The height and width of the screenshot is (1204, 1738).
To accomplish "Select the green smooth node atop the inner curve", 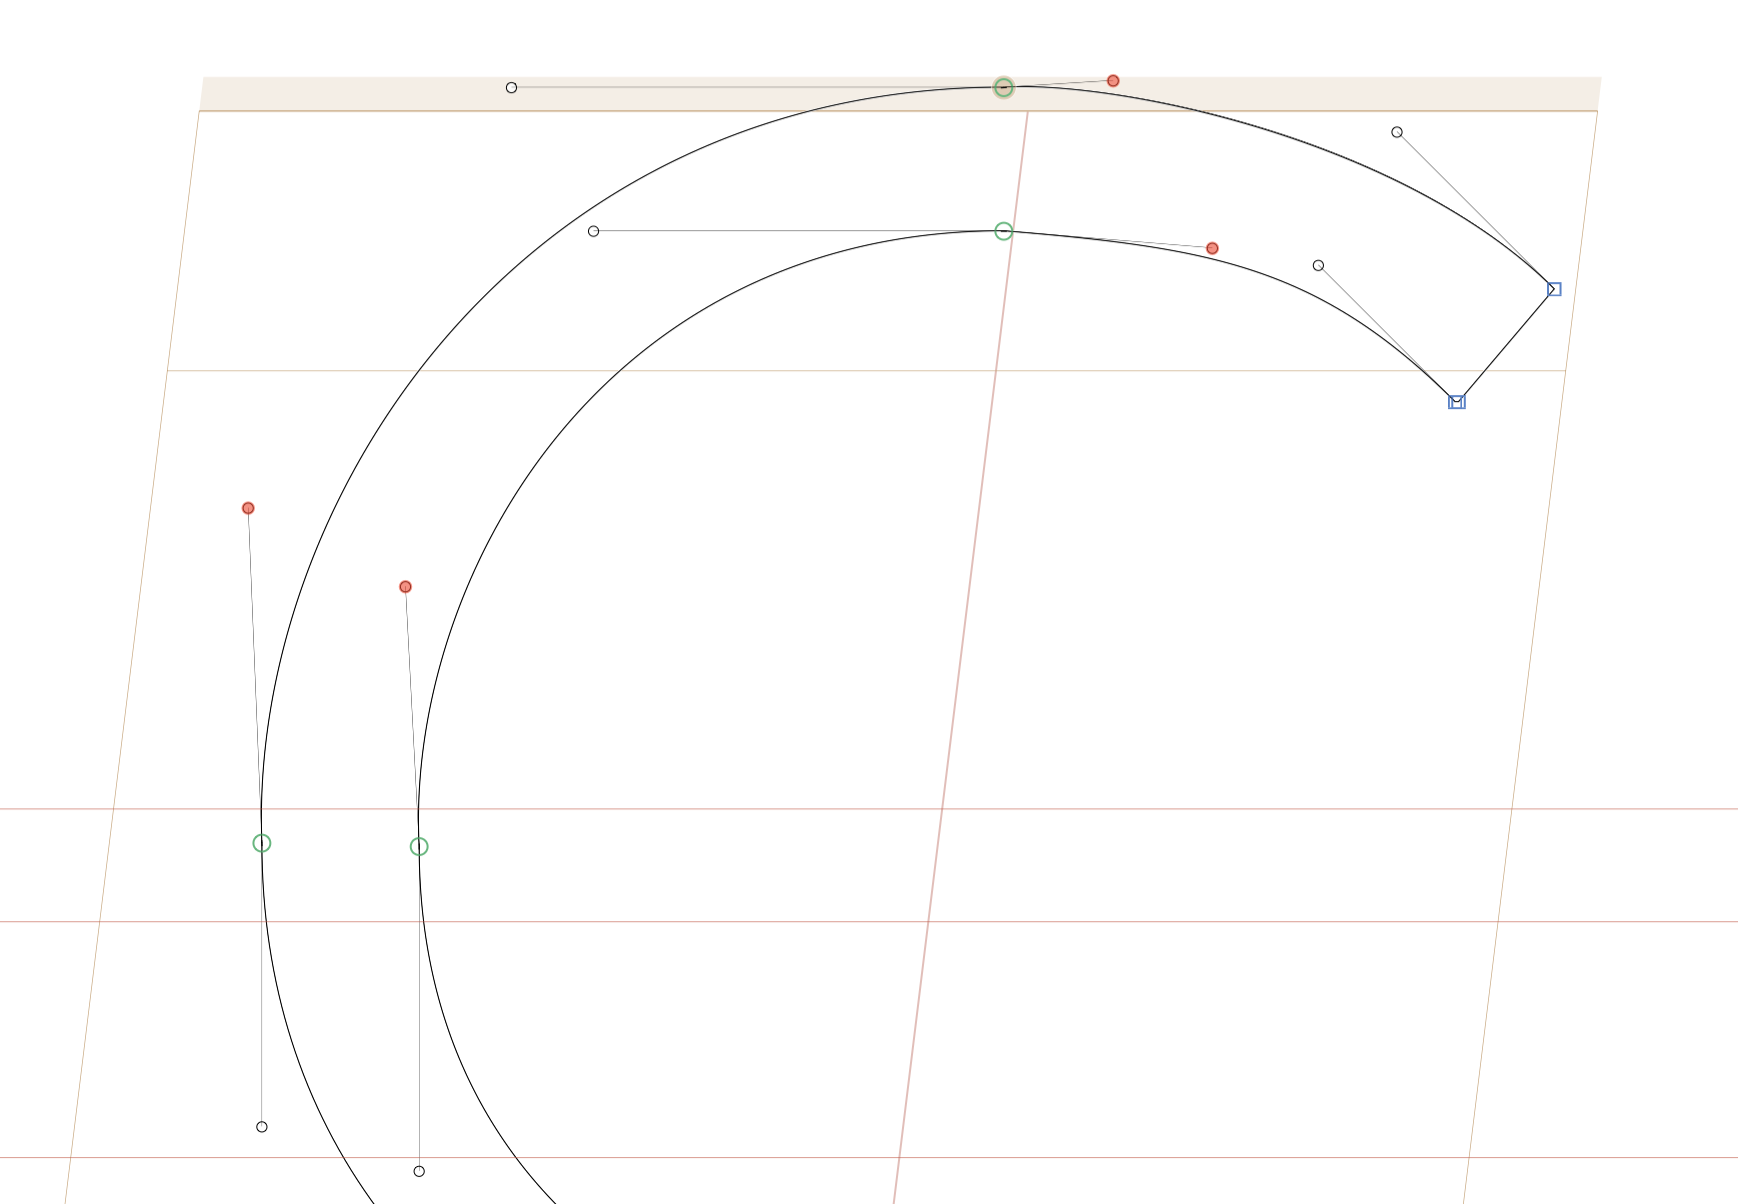I will tap(1003, 231).
